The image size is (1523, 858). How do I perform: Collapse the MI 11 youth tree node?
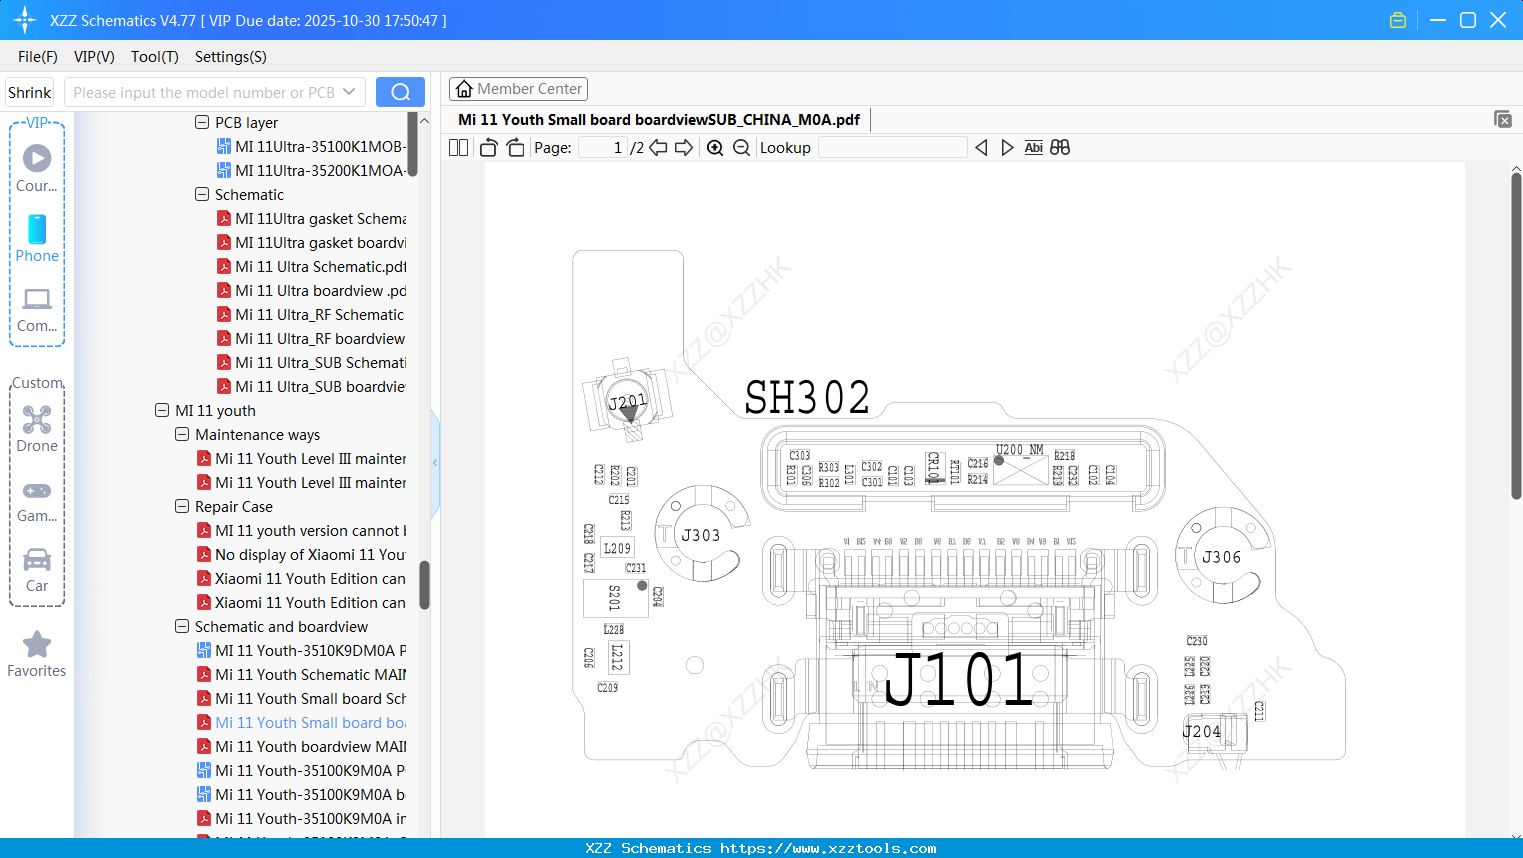click(162, 410)
